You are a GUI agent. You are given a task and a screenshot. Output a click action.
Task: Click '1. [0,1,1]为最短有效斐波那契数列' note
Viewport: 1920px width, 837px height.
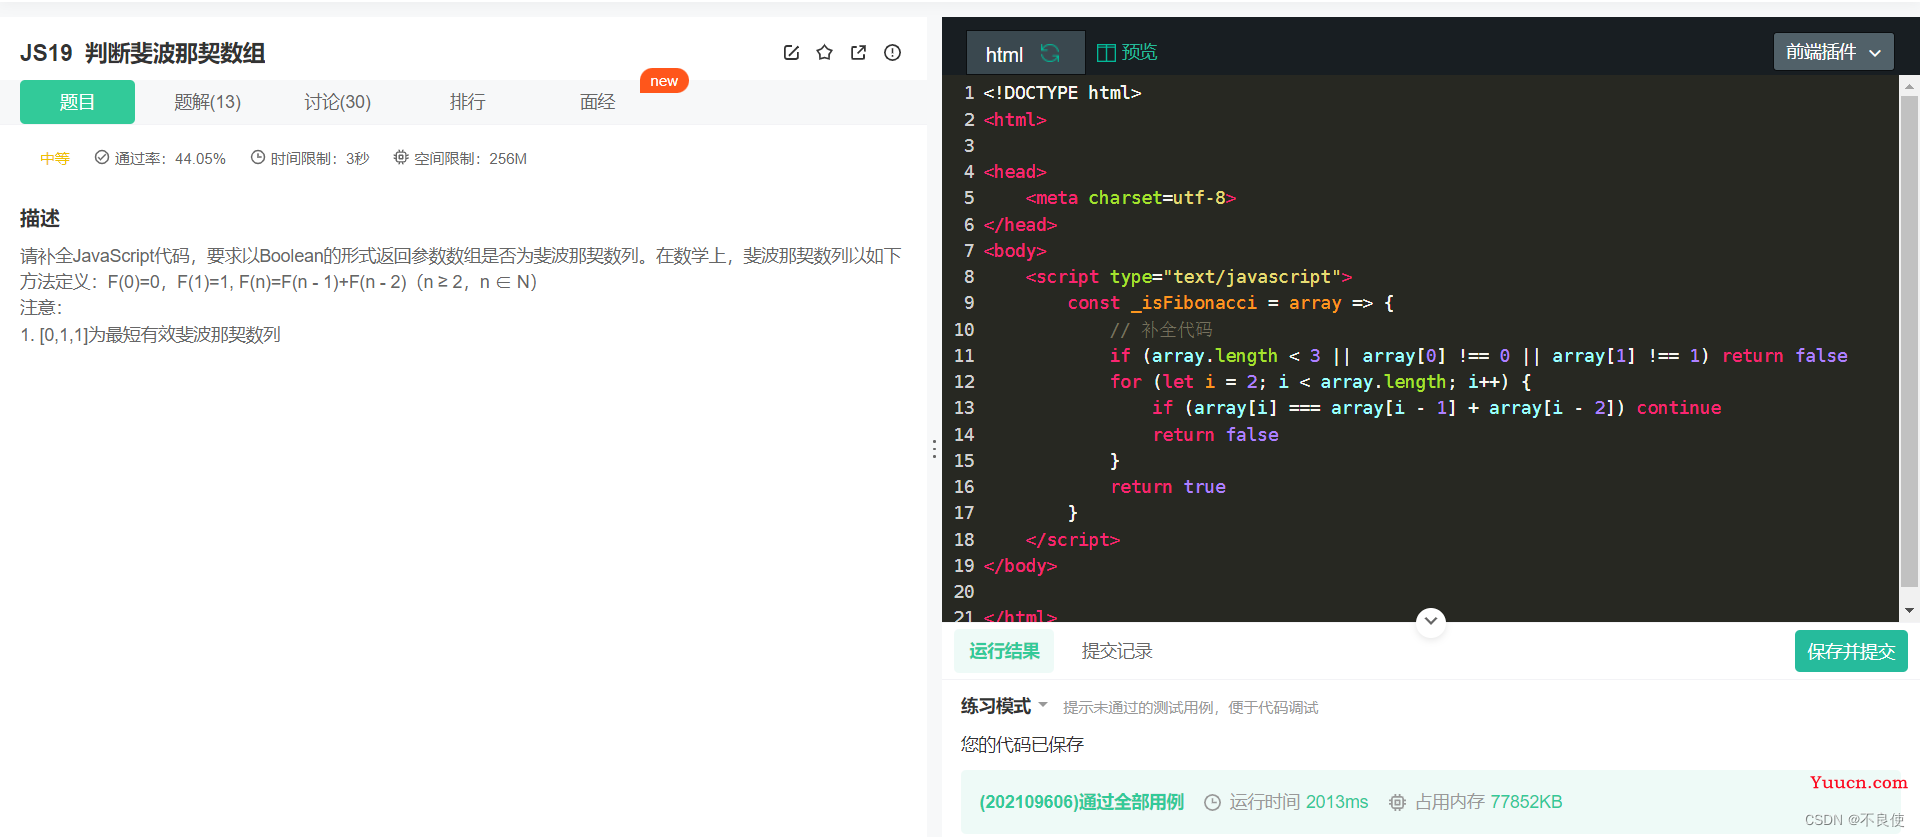[150, 335]
